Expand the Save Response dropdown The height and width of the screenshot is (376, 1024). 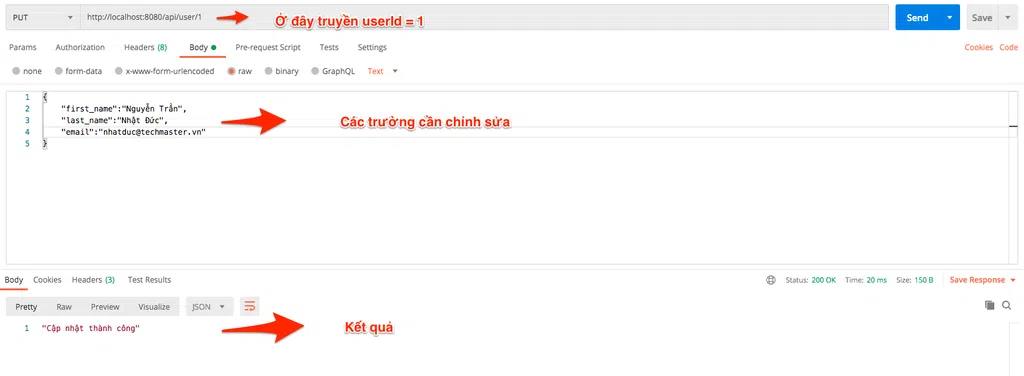coord(983,280)
